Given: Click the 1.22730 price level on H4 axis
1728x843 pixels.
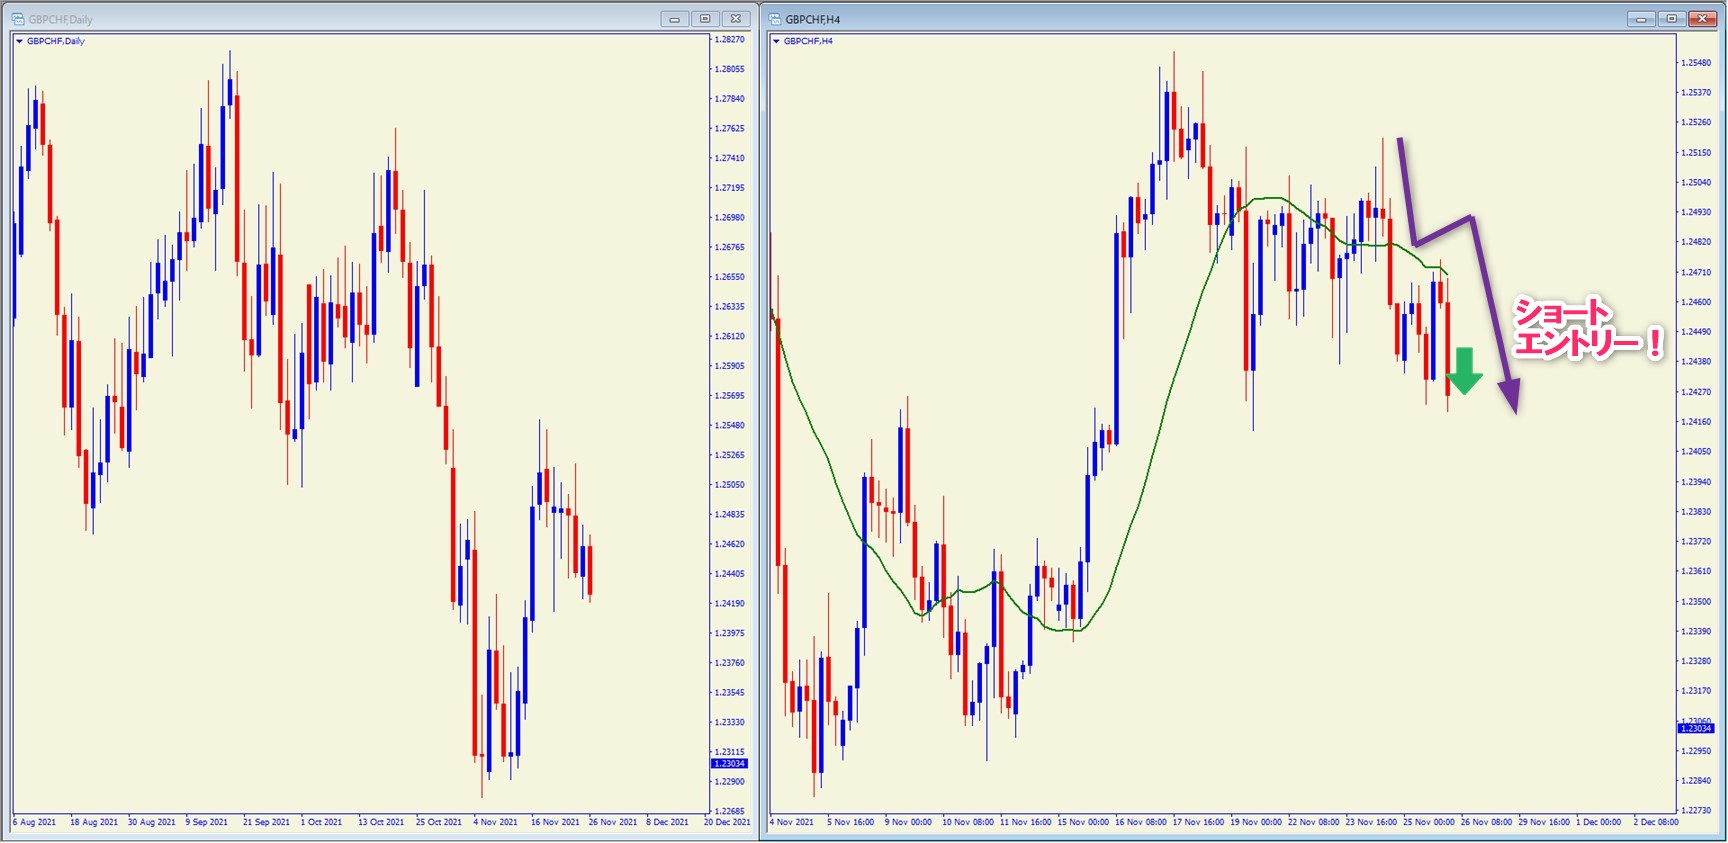Looking at the screenshot, I should click(x=1696, y=810).
